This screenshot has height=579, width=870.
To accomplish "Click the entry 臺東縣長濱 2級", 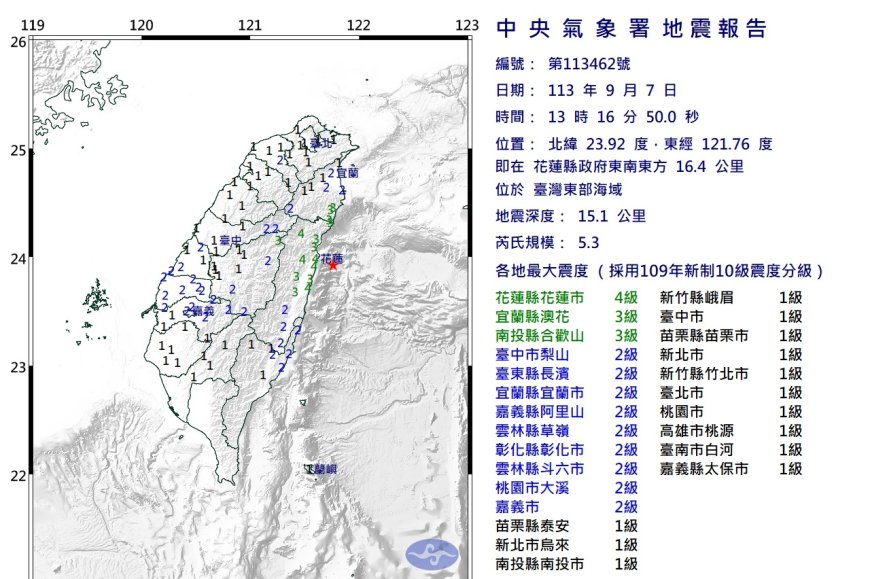I will [x=566, y=374].
